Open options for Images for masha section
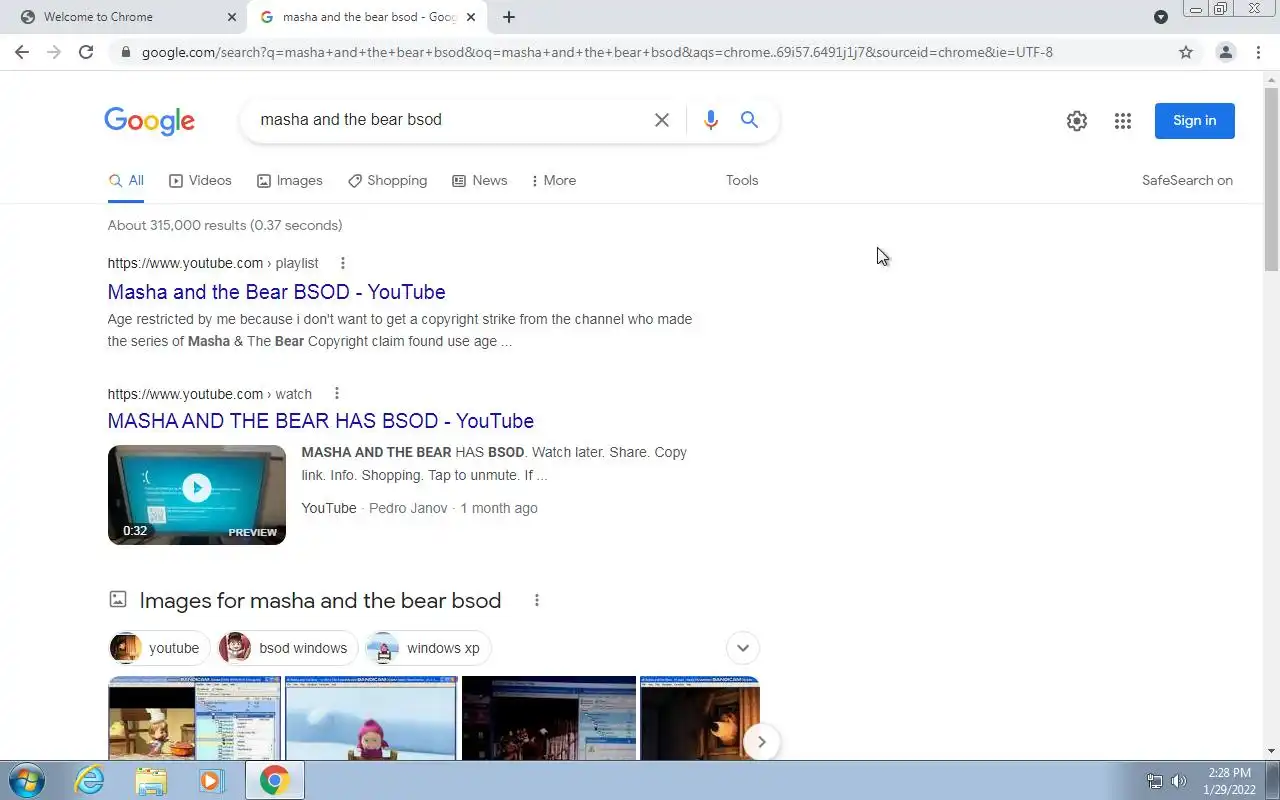This screenshot has height=800, width=1280. point(537,600)
